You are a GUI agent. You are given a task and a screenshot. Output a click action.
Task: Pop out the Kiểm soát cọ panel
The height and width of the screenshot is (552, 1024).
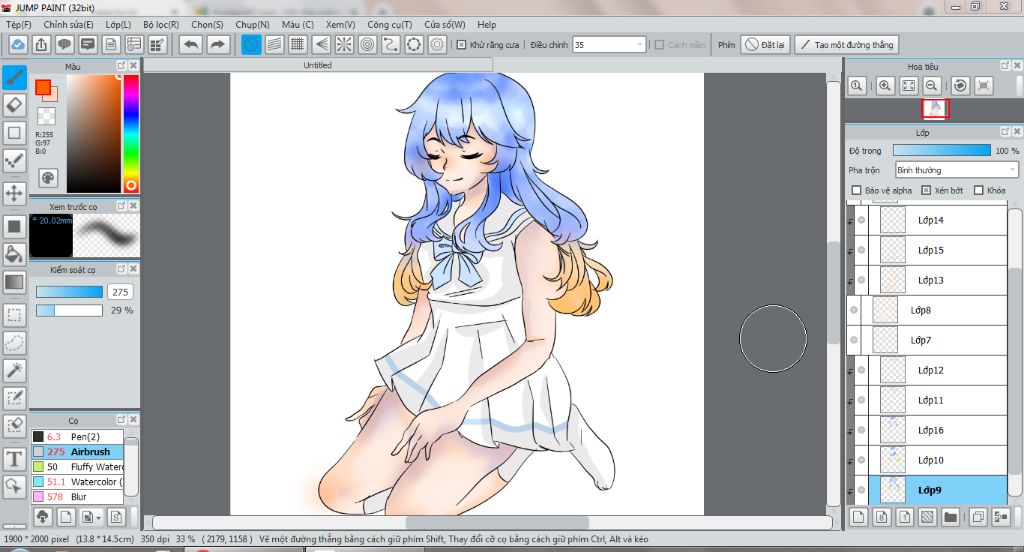121,269
